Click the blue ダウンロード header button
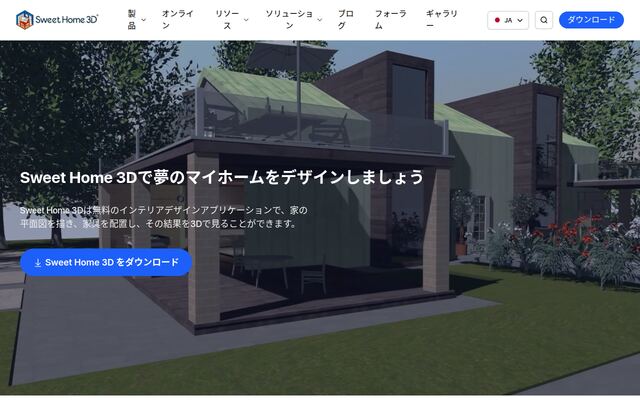640x400 pixels. 591,20
